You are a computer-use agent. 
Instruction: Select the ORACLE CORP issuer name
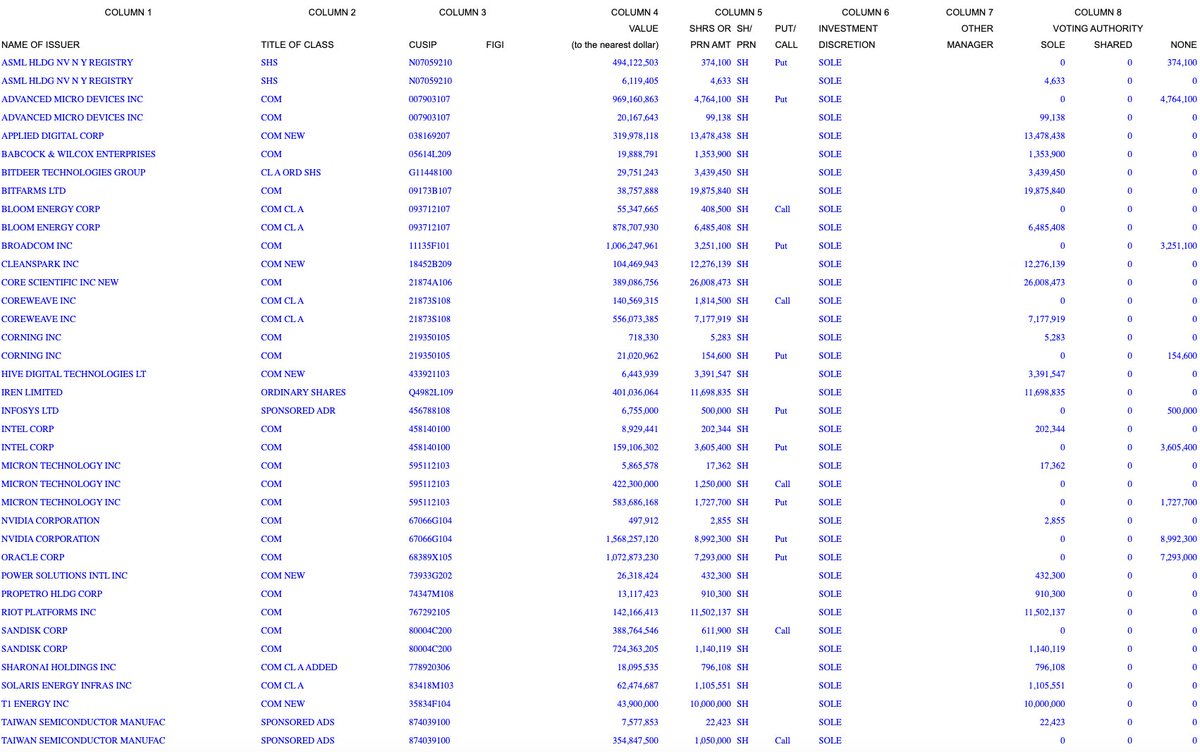click(x=33, y=557)
